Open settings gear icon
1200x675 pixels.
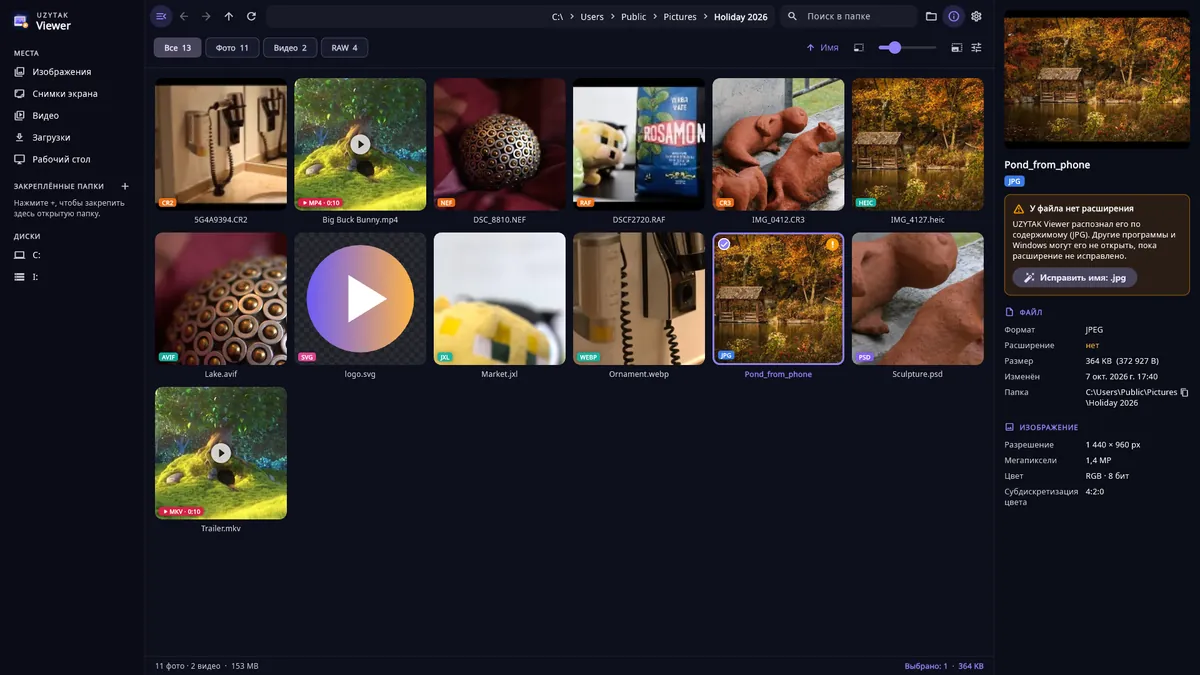click(977, 16)
